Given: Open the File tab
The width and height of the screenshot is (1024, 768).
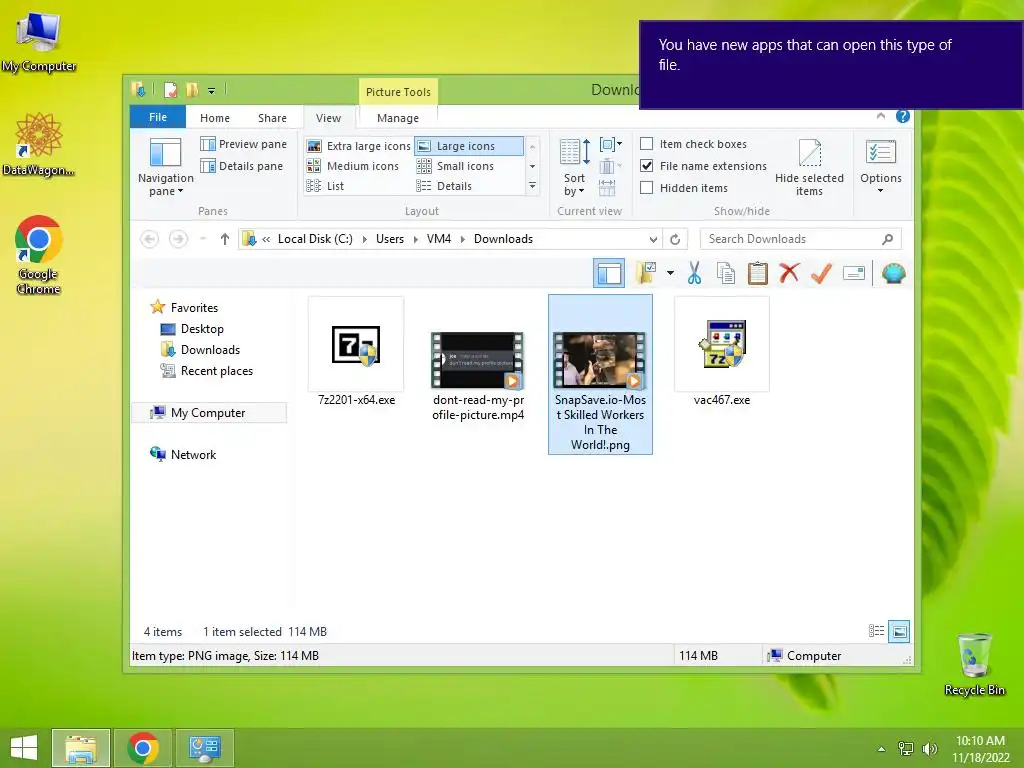Looking at the screenshot, I should [158, 118].
